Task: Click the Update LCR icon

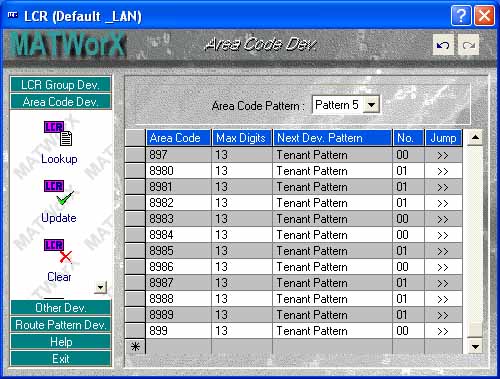Action: pos(59,193)
